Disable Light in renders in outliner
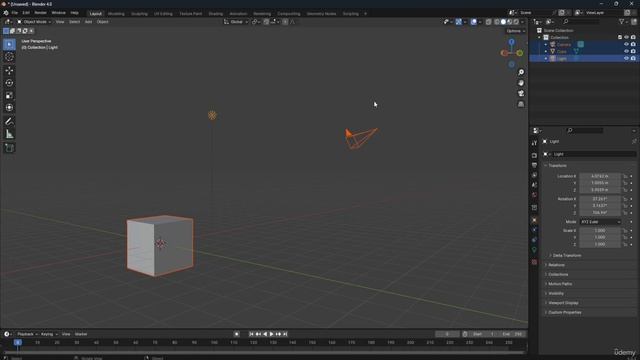 coord(633,58)
